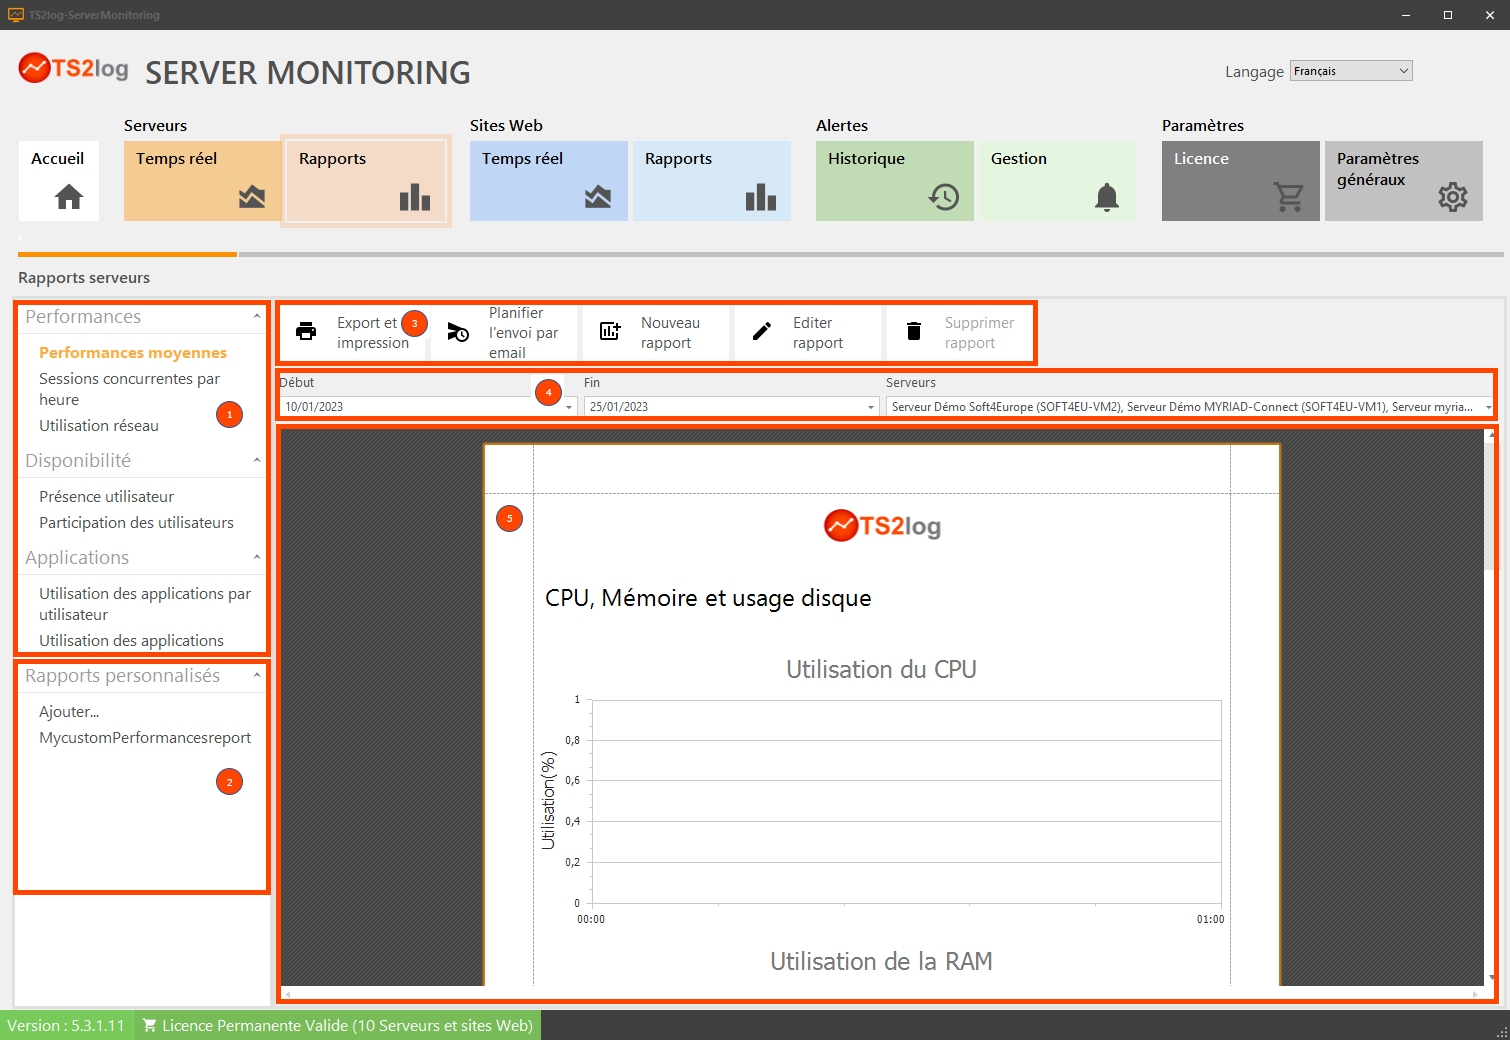Collapse the Rapports personnalisés section

tap(257, 676)
